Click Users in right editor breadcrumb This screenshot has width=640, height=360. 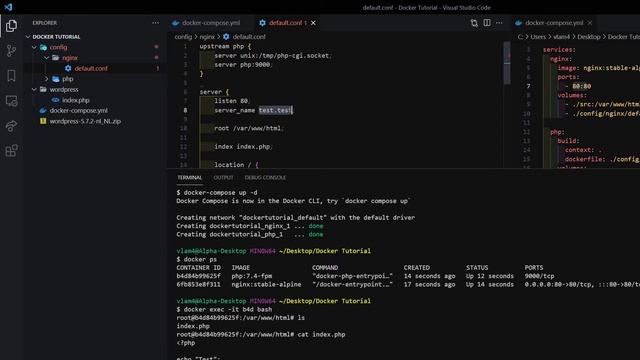(x=538, y=37)
